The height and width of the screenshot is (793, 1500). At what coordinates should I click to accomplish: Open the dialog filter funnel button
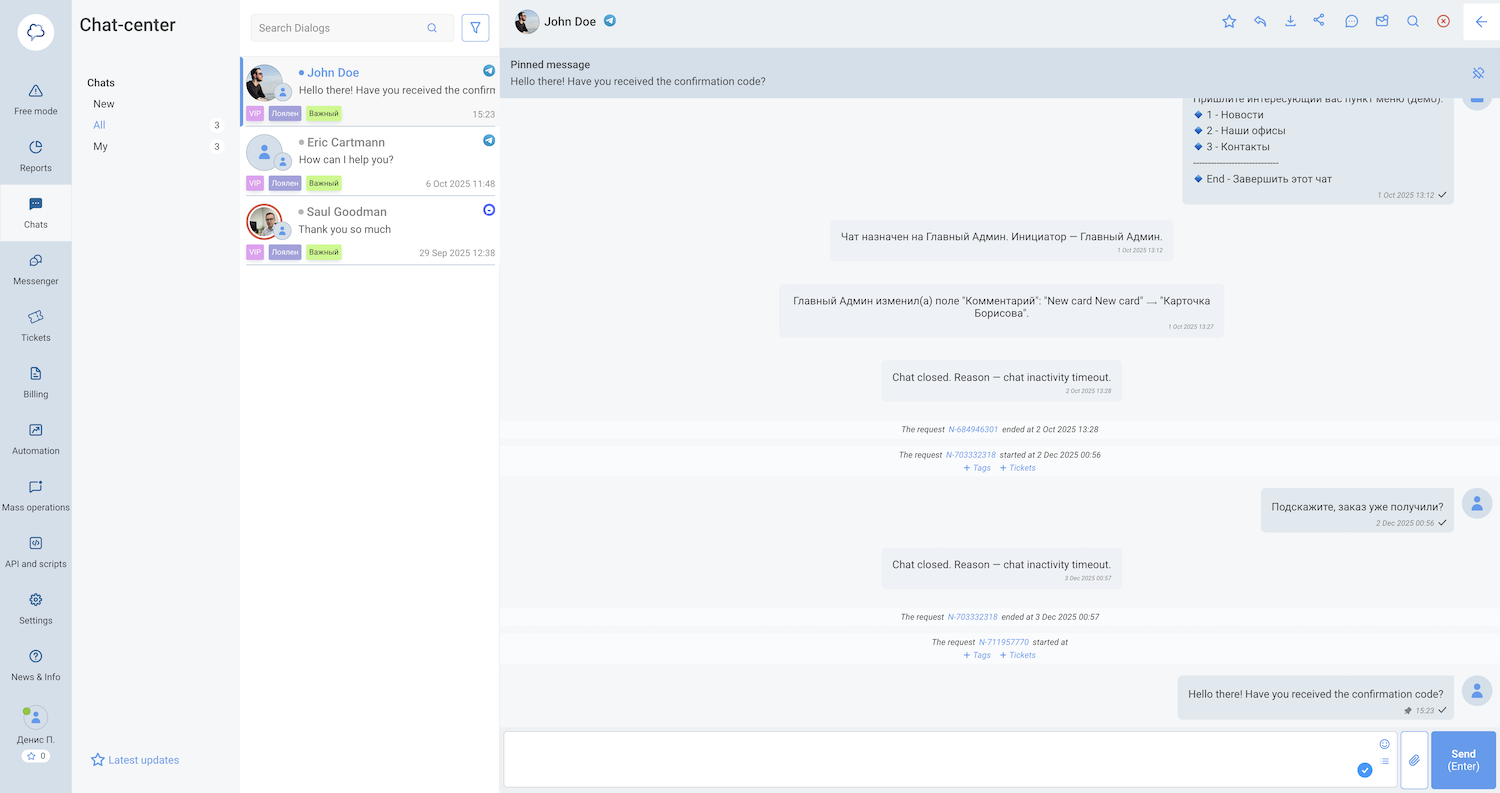click(475, 28)
